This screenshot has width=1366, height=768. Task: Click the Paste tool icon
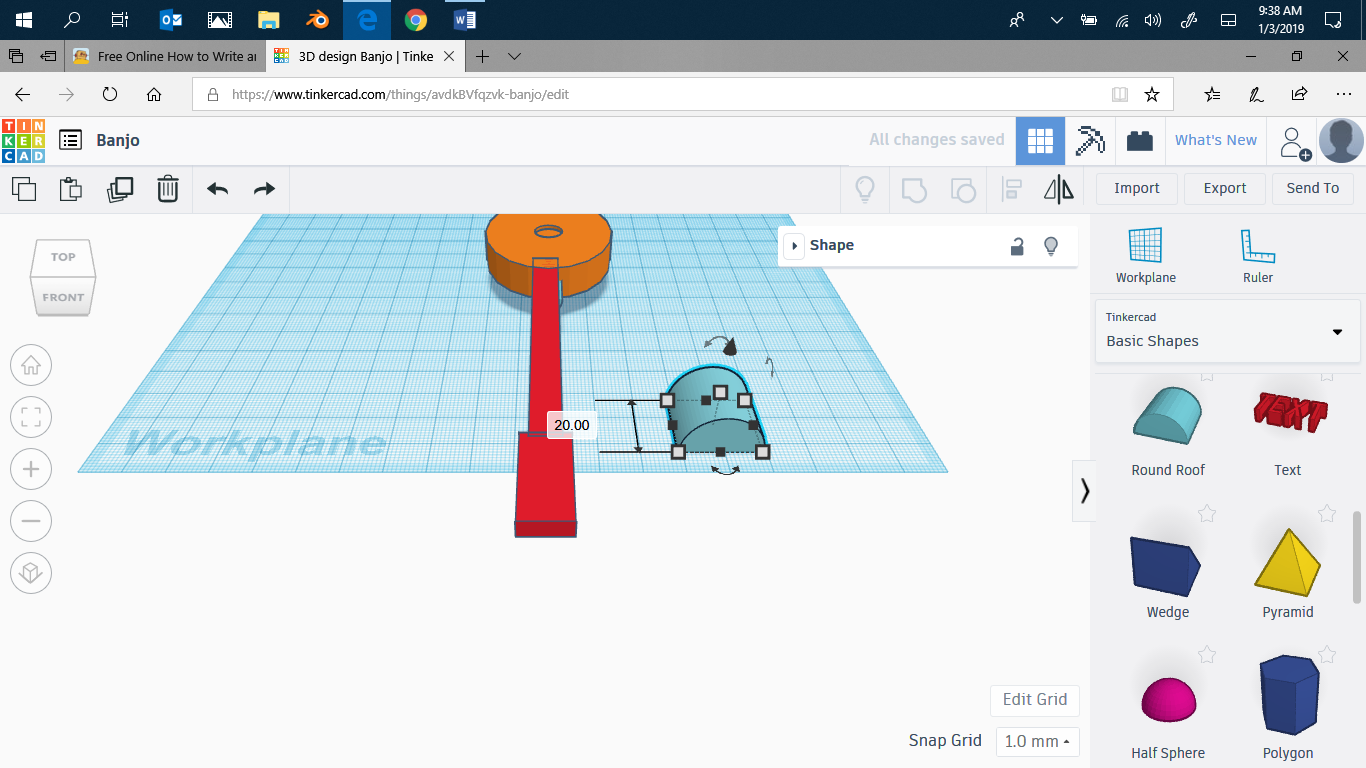pos(70,188)
